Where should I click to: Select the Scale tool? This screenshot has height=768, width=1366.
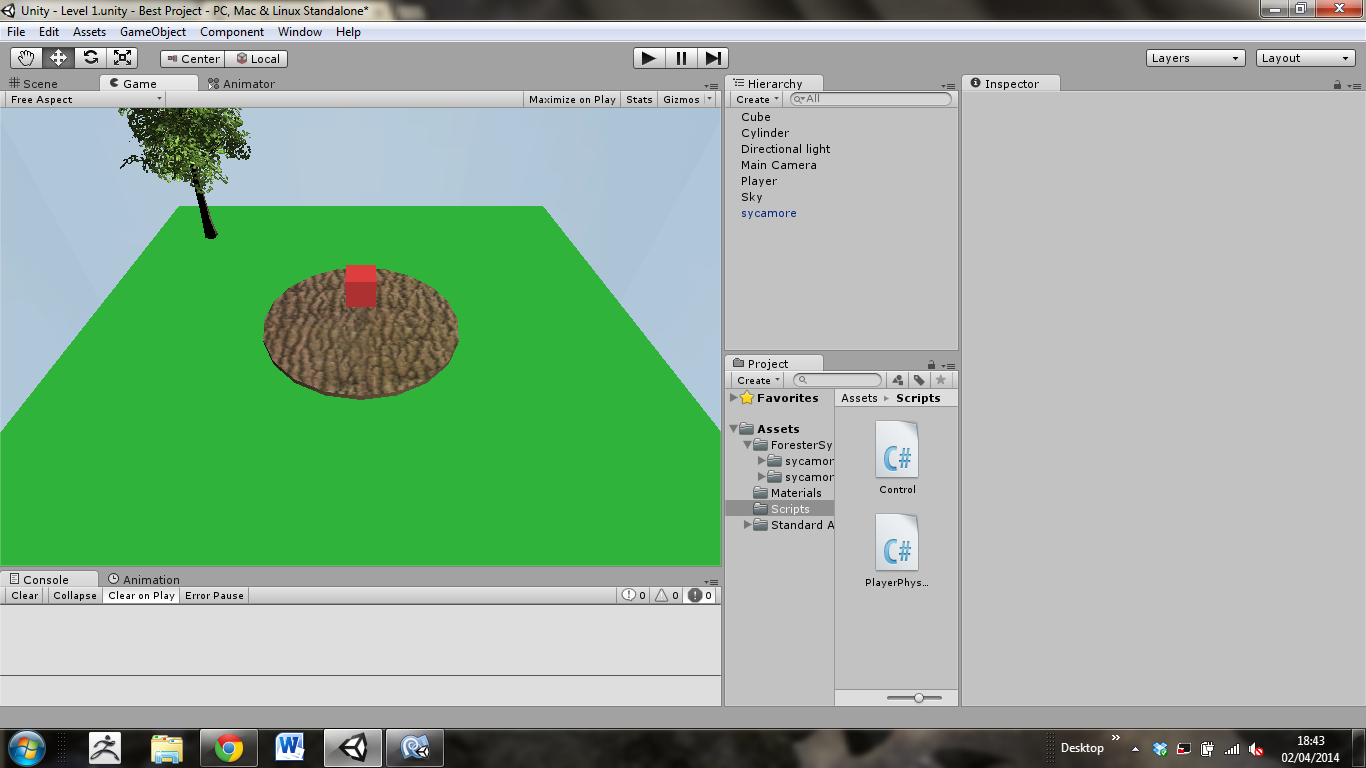click(x=122, y=58)
